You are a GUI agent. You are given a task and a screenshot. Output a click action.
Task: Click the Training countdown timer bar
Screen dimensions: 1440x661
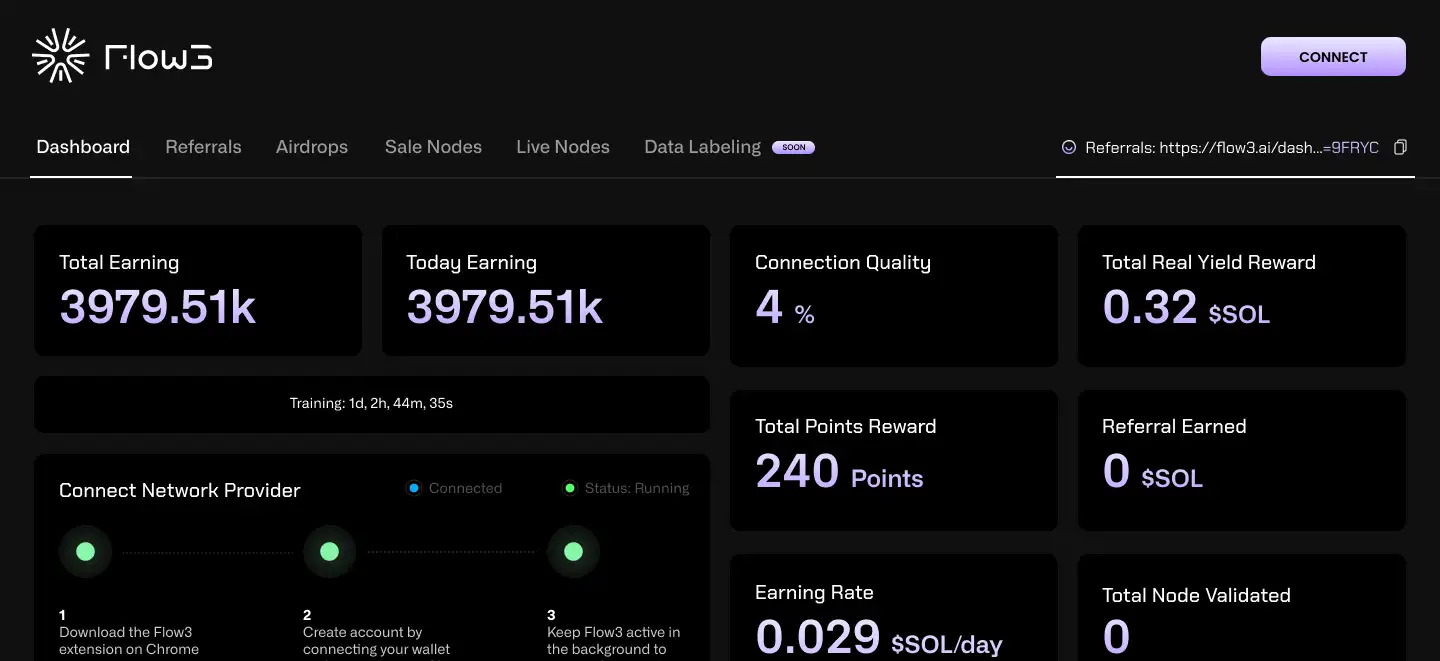[371, 404]
